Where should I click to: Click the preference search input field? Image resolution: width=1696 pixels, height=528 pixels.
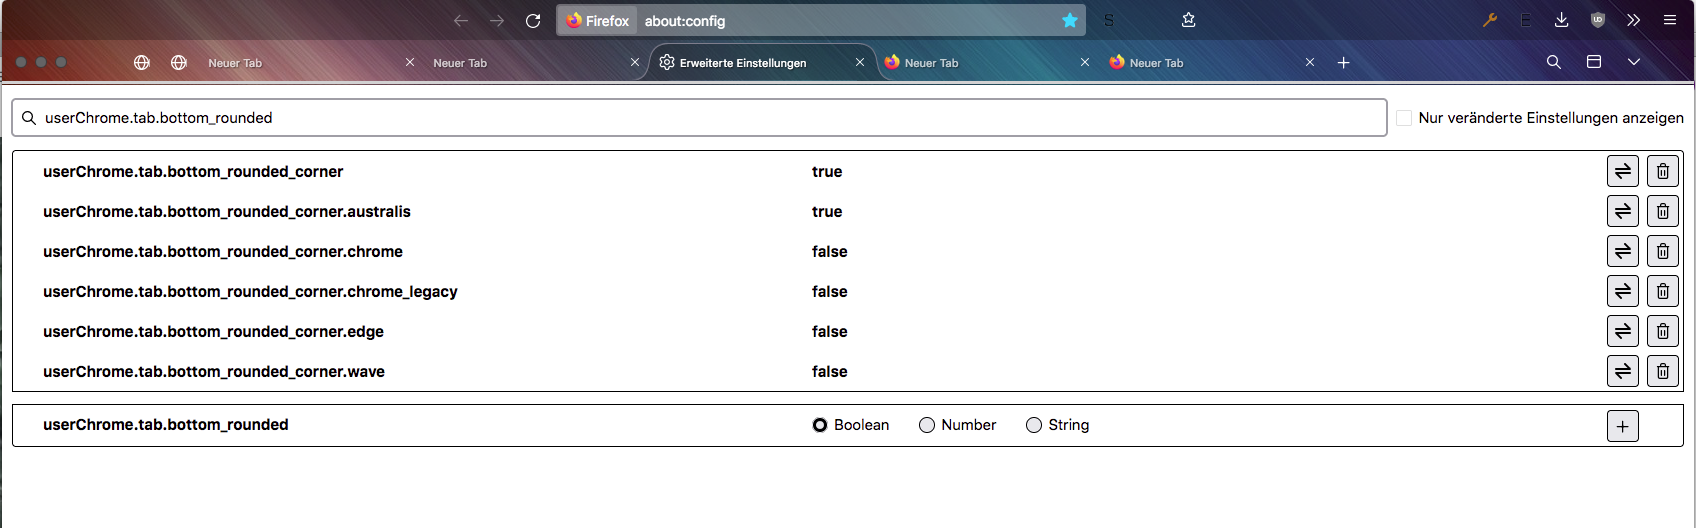[x=699, y=118]
